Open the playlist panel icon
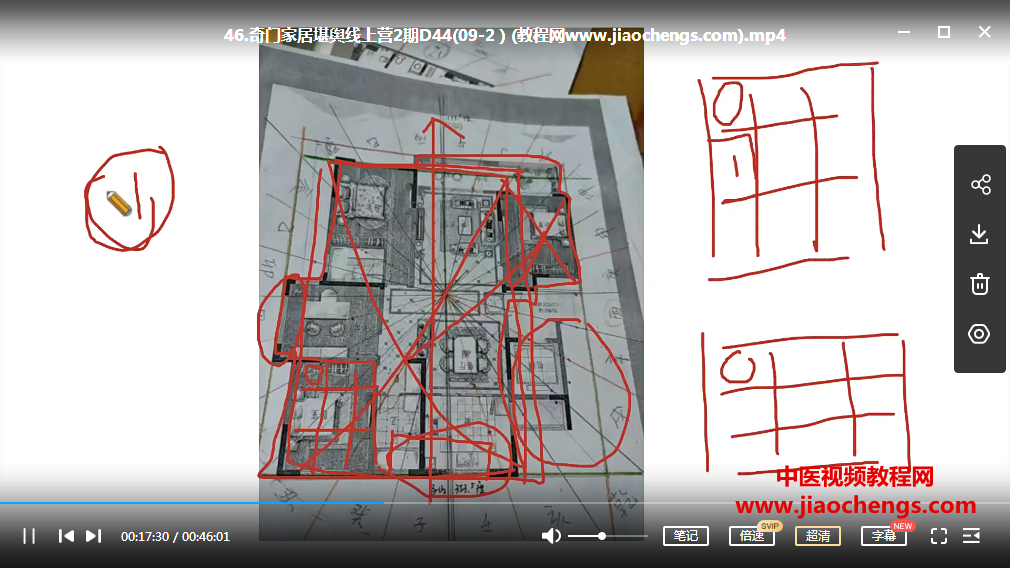This screenshot has width=1010, height=568. click(x=971, y=536)
